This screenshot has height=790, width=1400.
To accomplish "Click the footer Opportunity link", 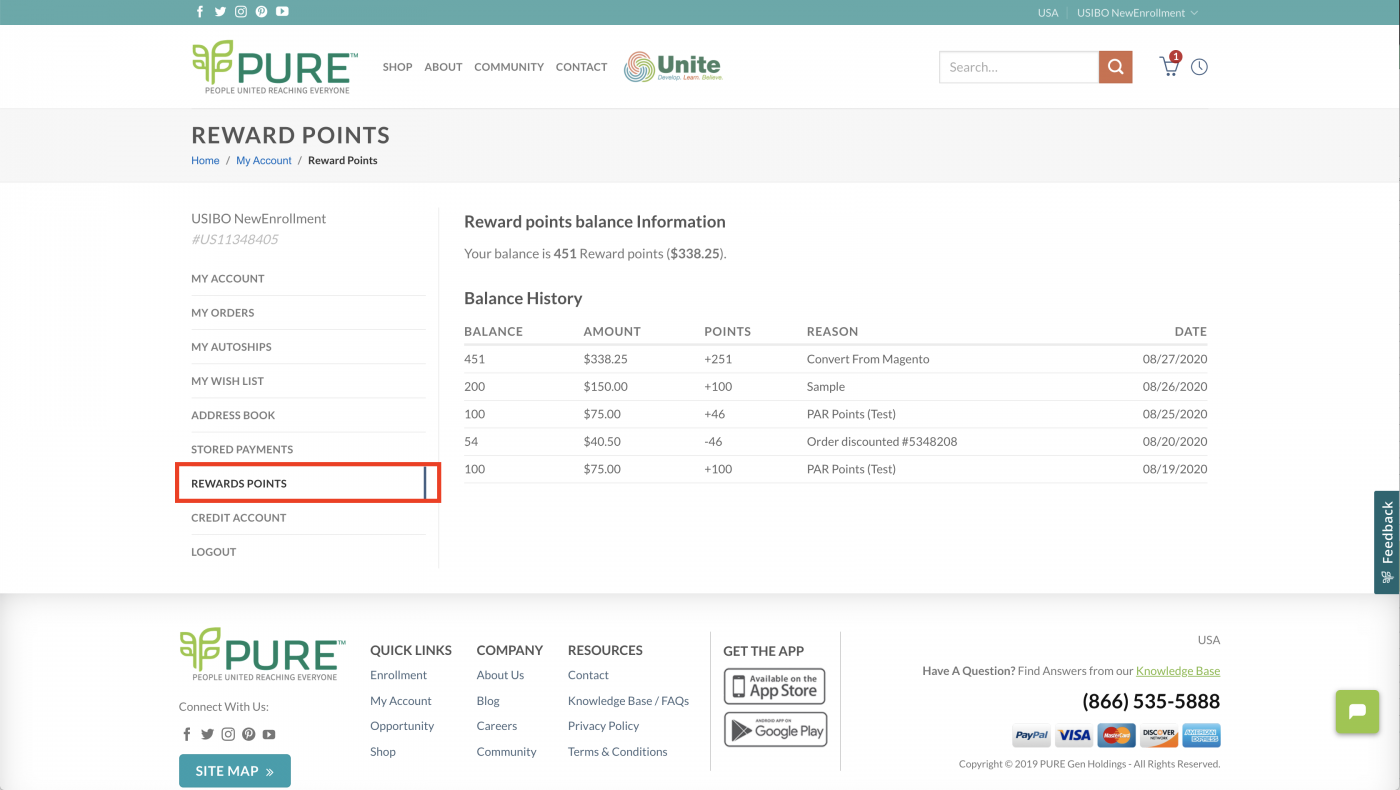I will click(402, 726).
